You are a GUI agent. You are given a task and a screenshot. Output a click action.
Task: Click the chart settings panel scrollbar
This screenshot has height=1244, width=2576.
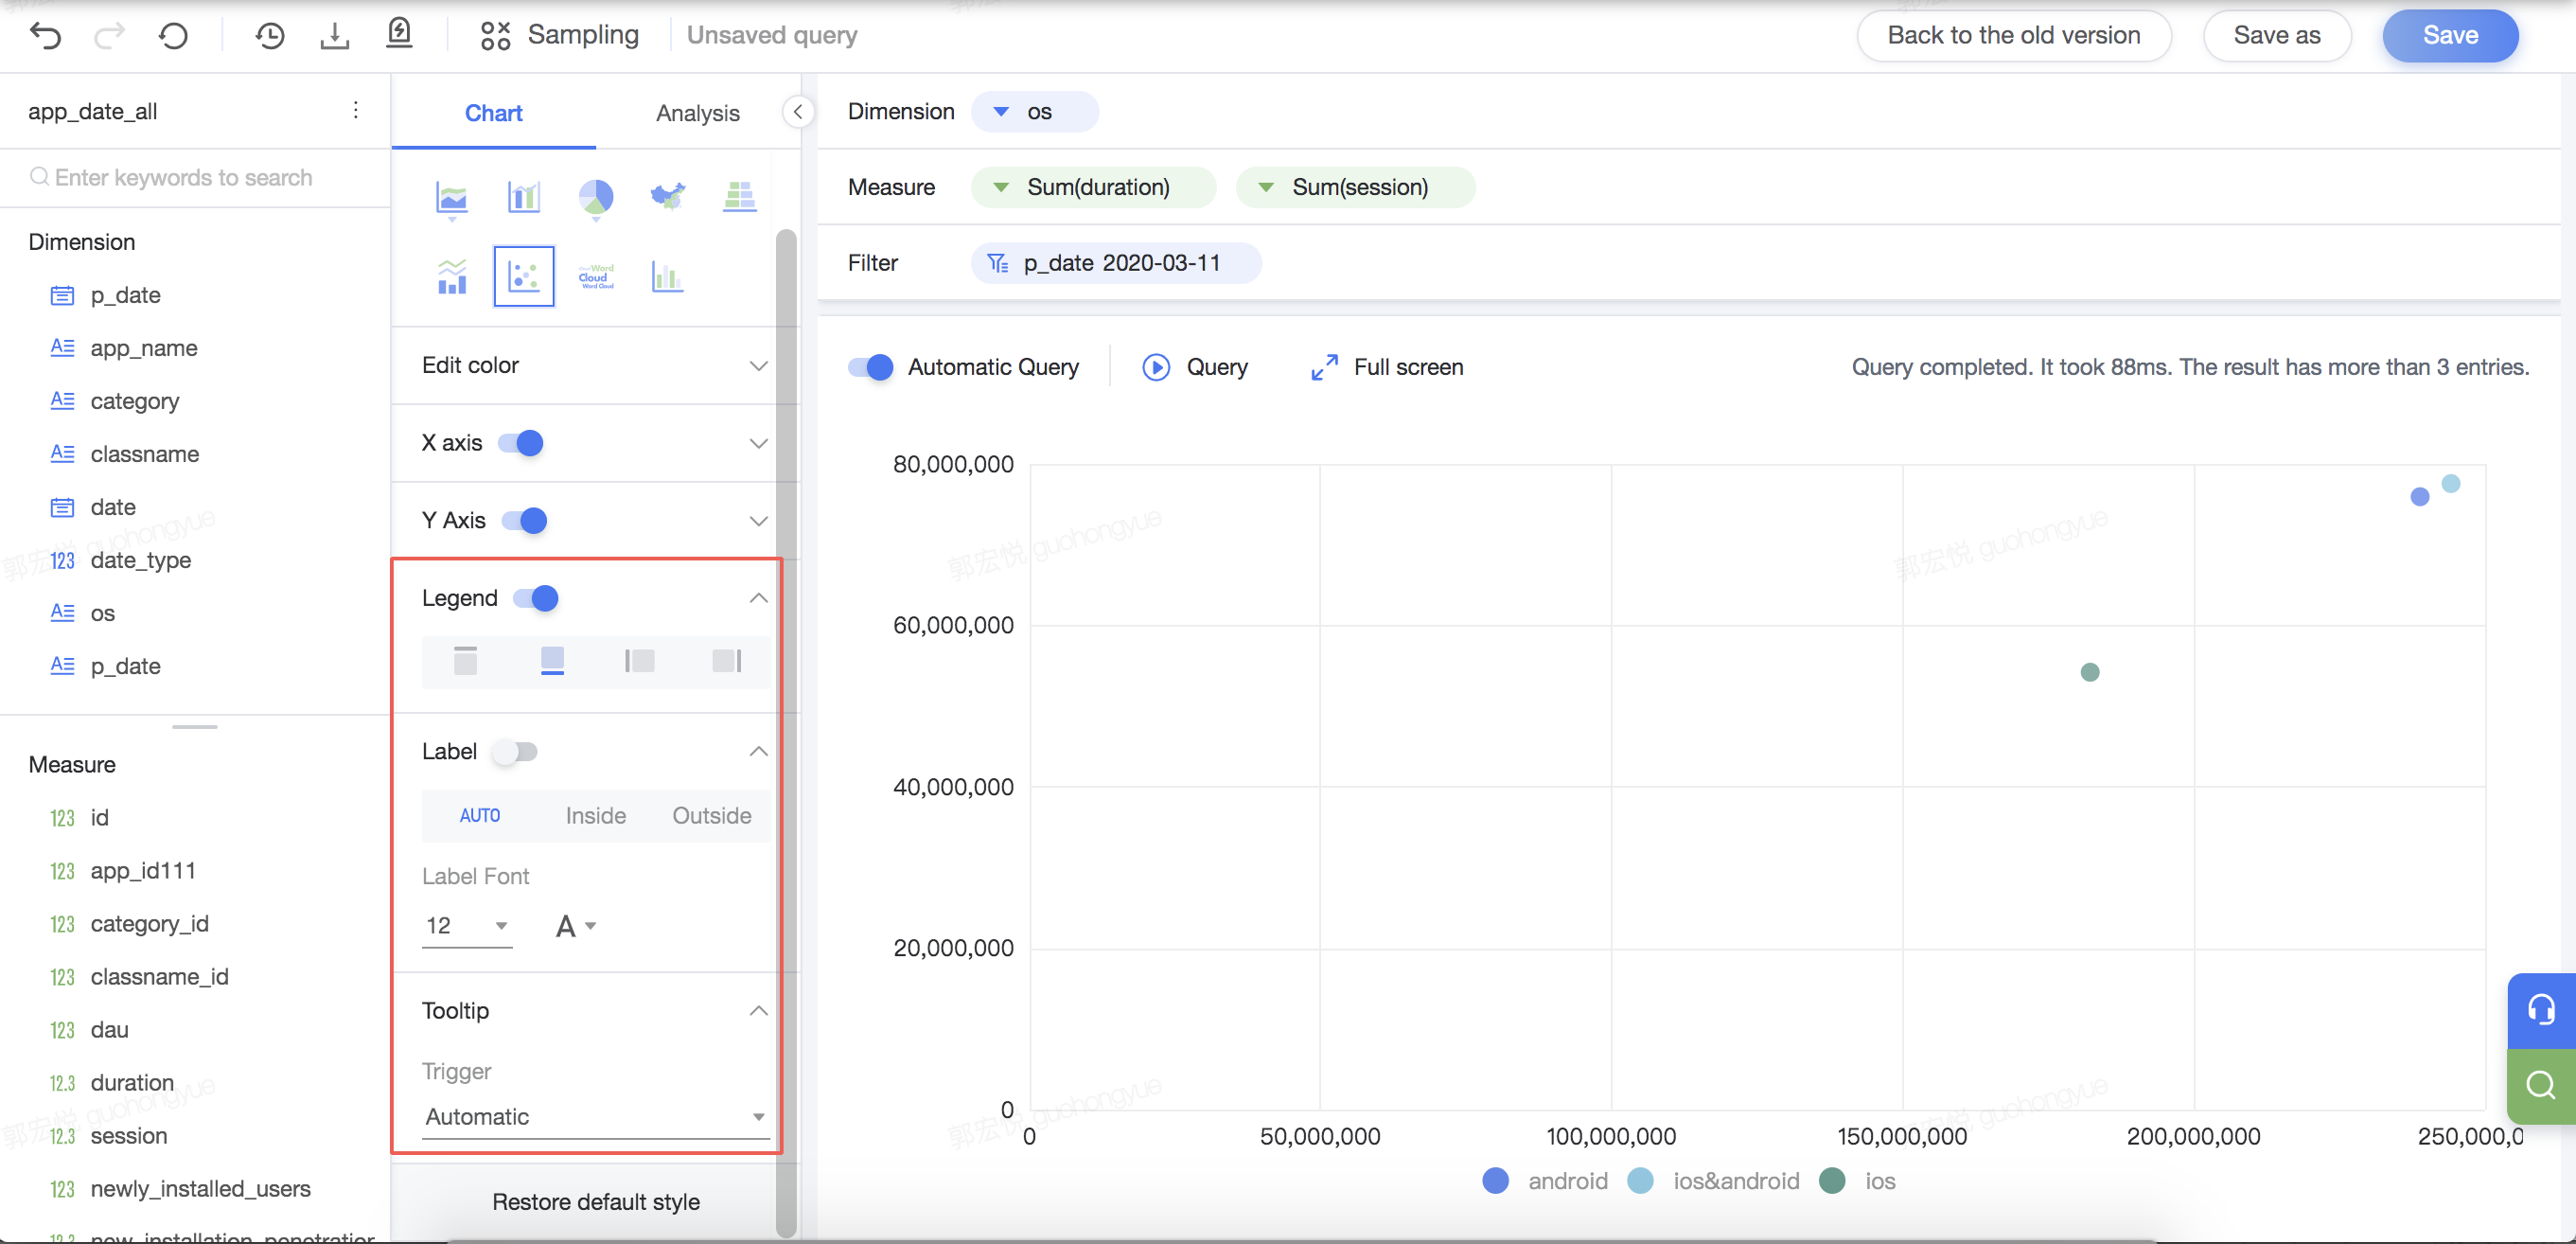pyautogui.click(x=786, y=733)
